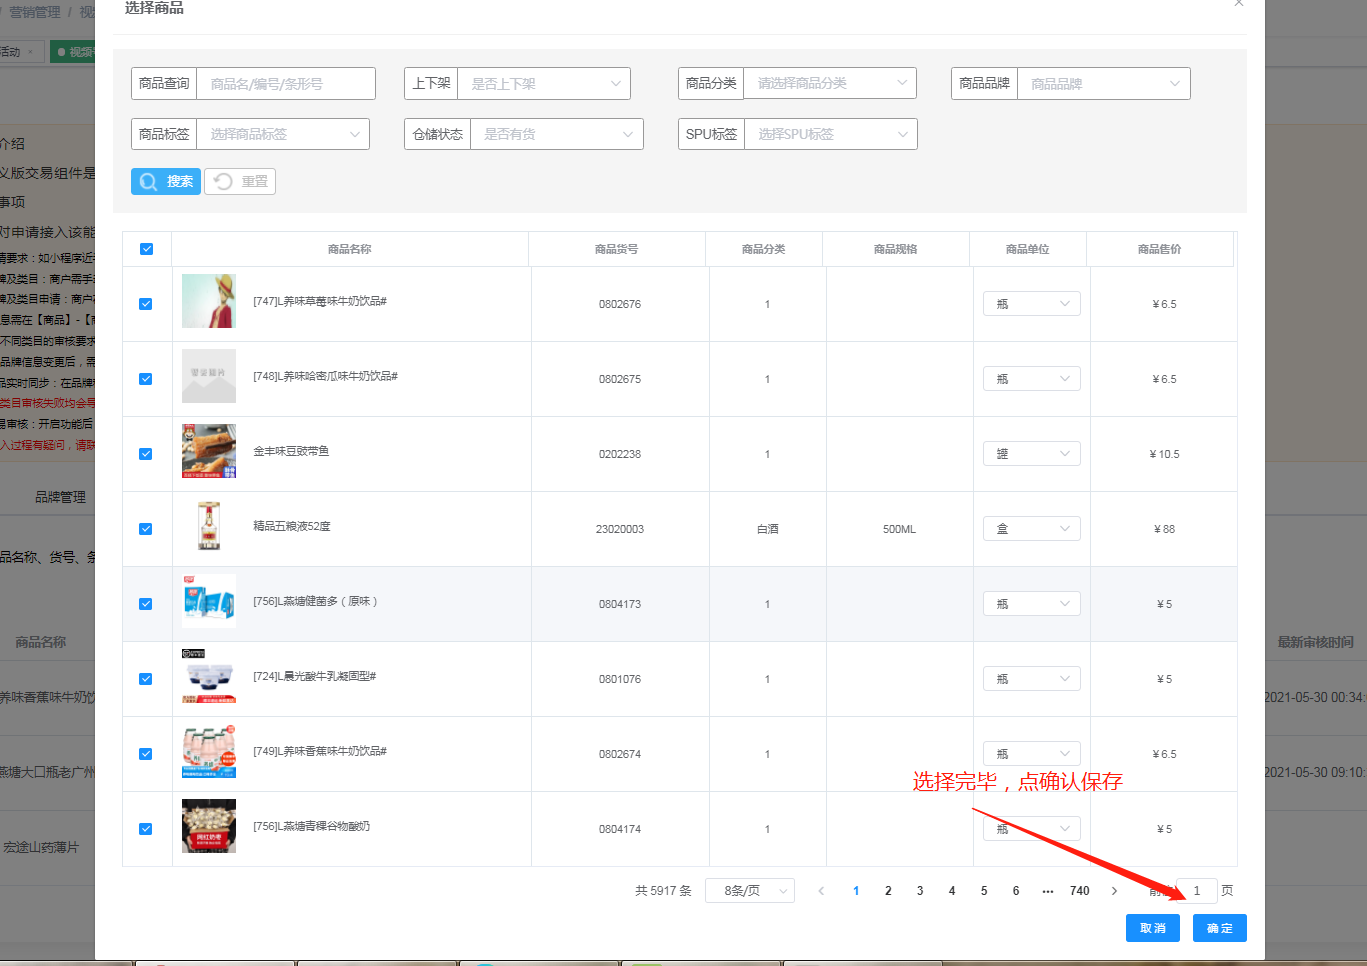This screenshot has height=966, width=1367.
Task: Uncheck the 金丰味豆豉带鱼 row checkbox
Action: tap(146, 454)
